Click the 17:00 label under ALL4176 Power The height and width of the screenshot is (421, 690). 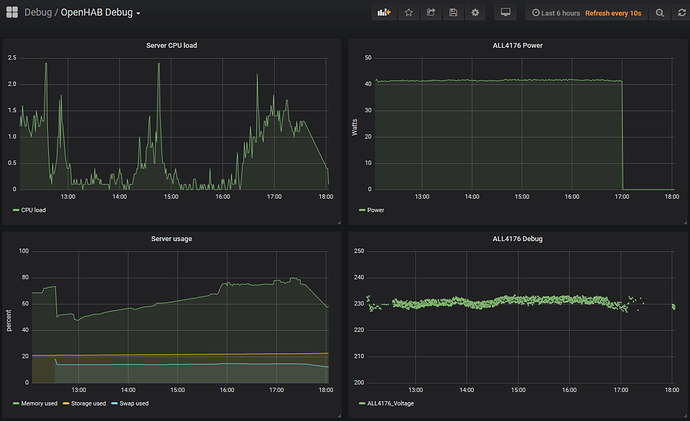[622, 197]
